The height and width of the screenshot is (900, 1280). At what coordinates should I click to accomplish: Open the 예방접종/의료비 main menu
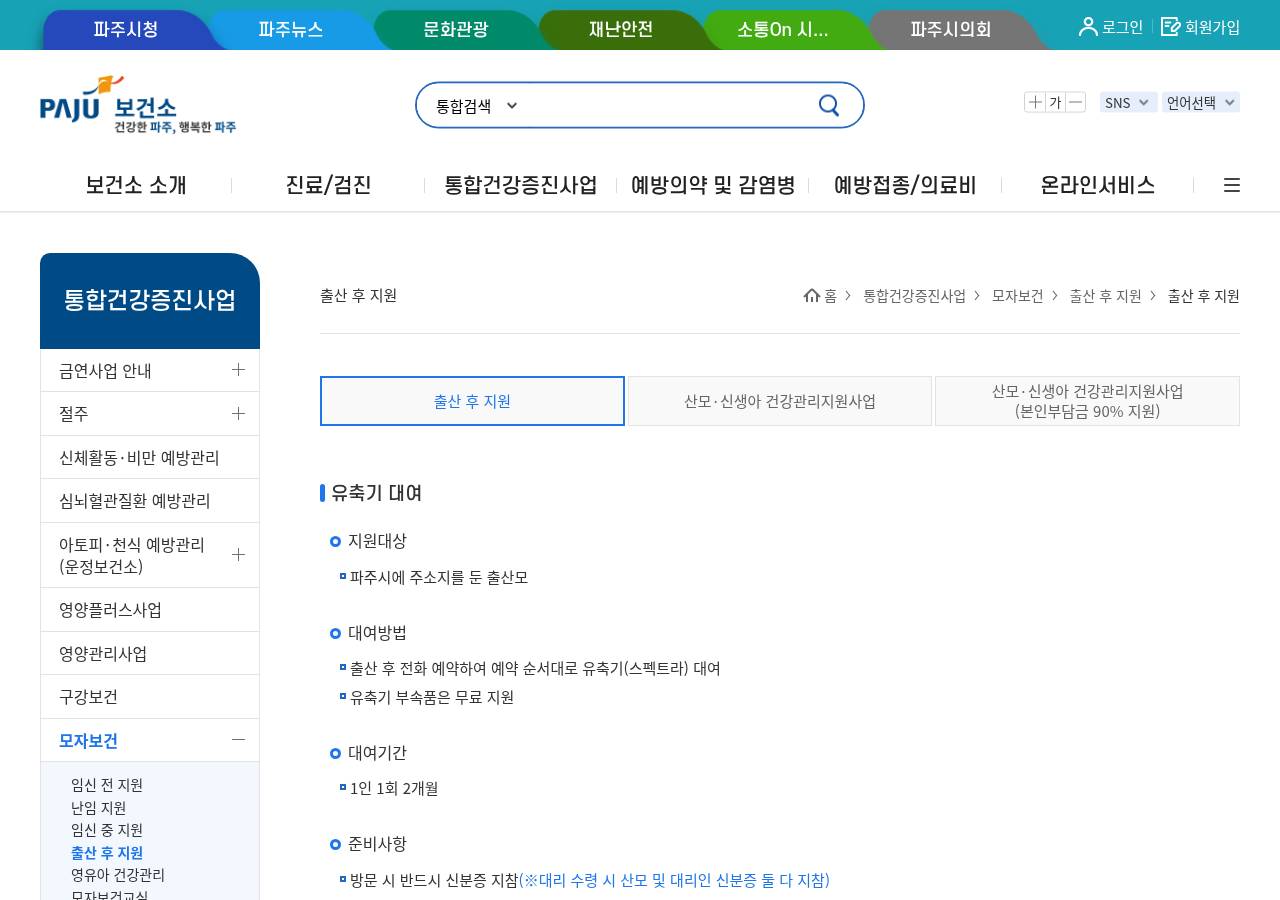905,185
